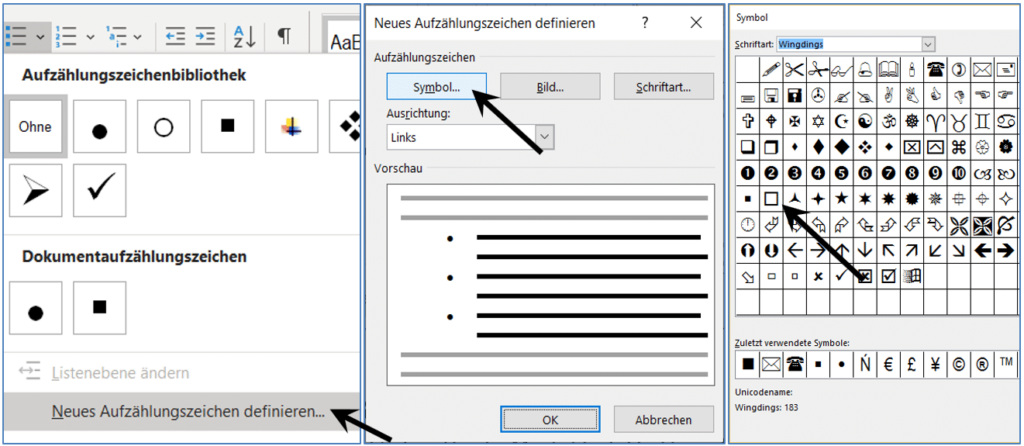Click the increase indent icon

205,36
